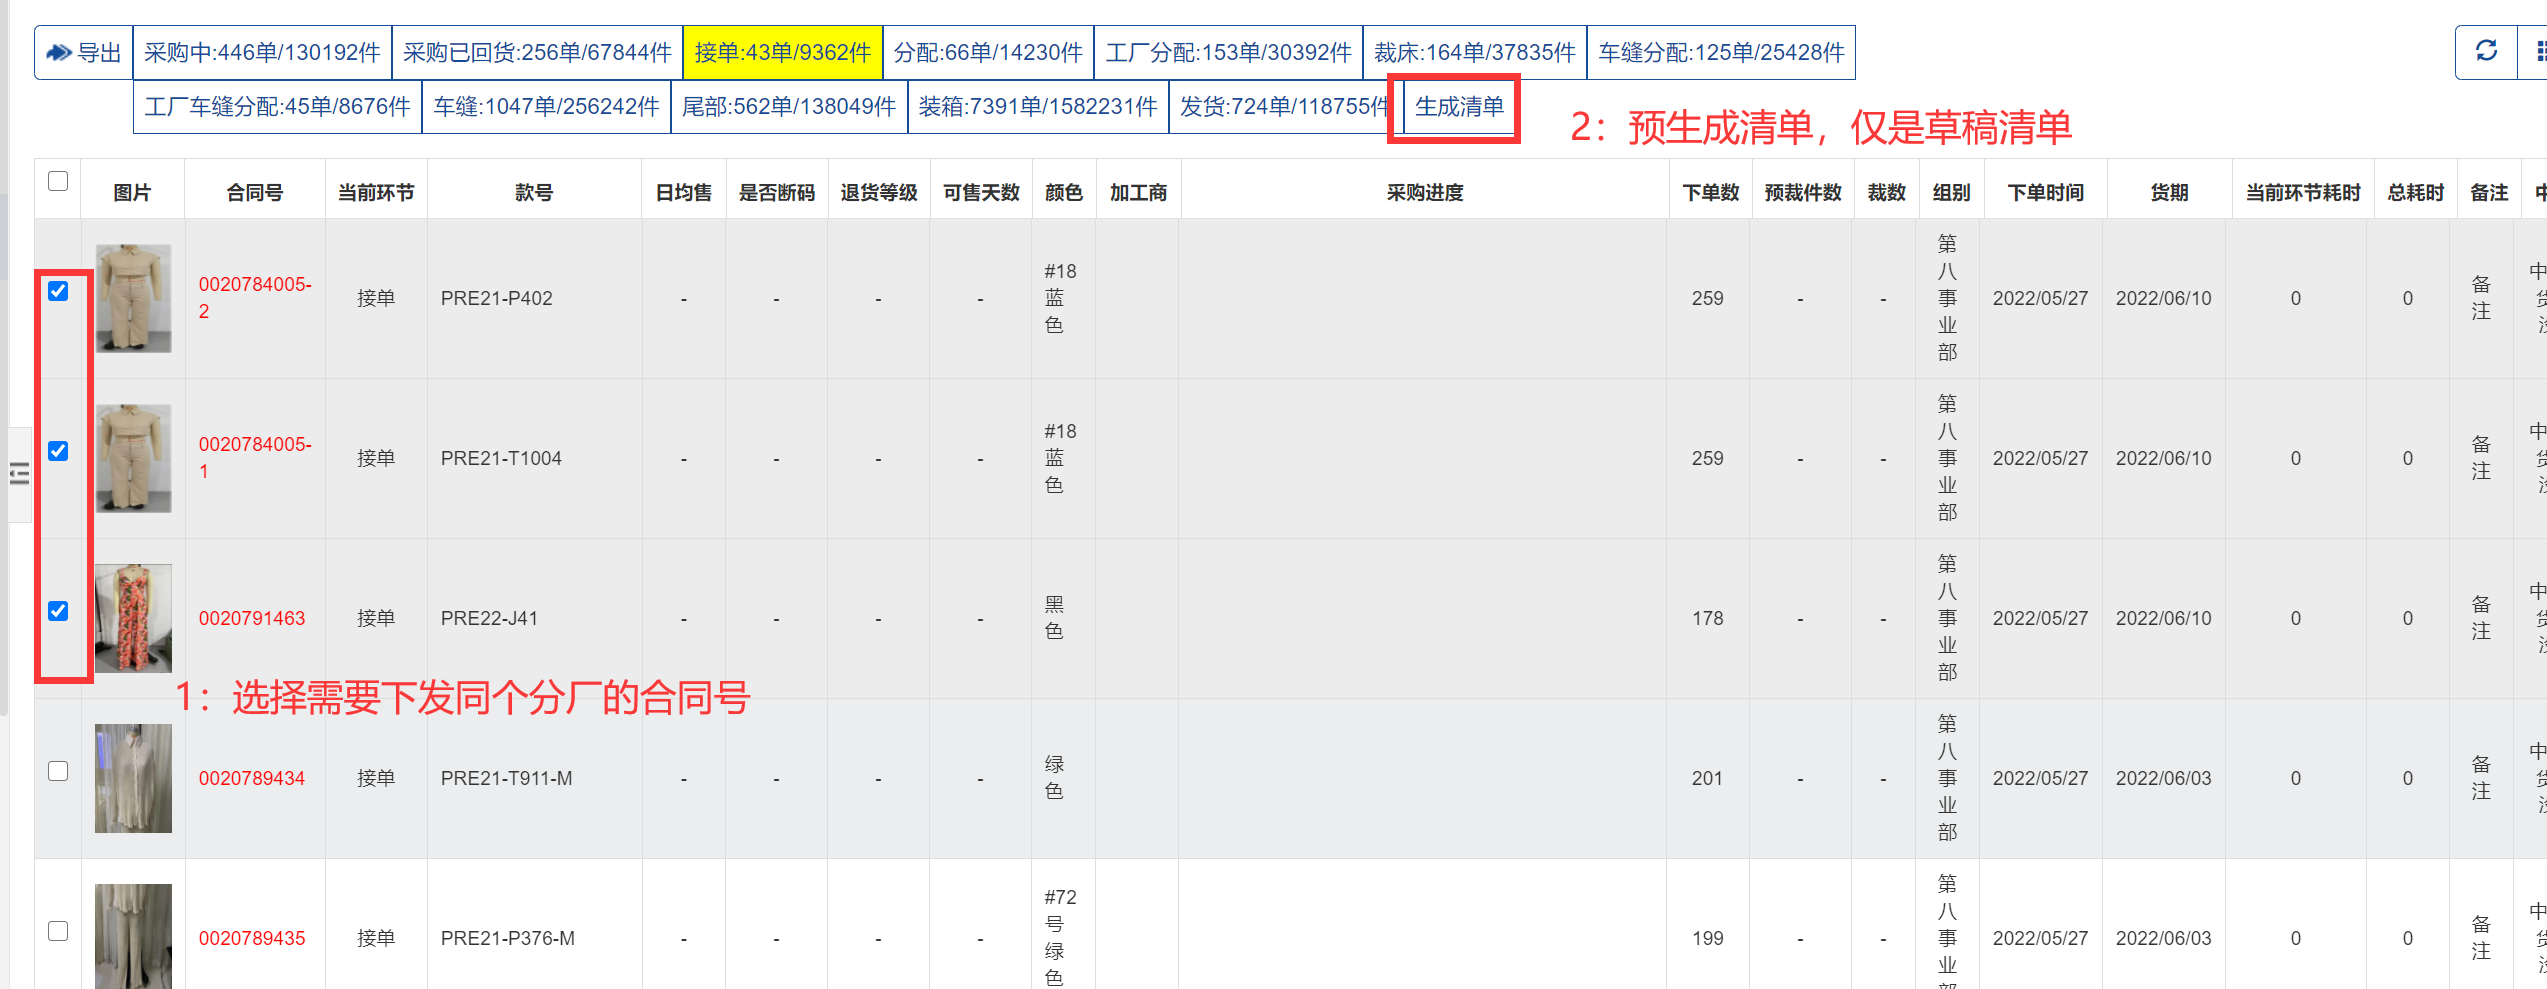Screen dimensions: 2547x989
Task: Switch to the 采购中 status tab
Action: 262,53
